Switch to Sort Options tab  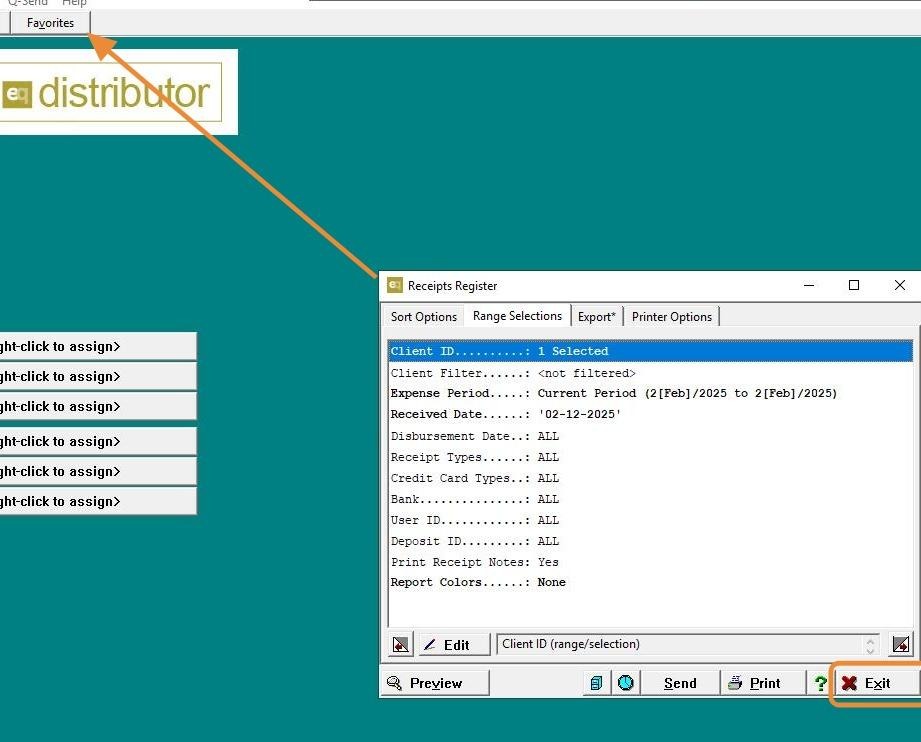[x=423, y=317]
